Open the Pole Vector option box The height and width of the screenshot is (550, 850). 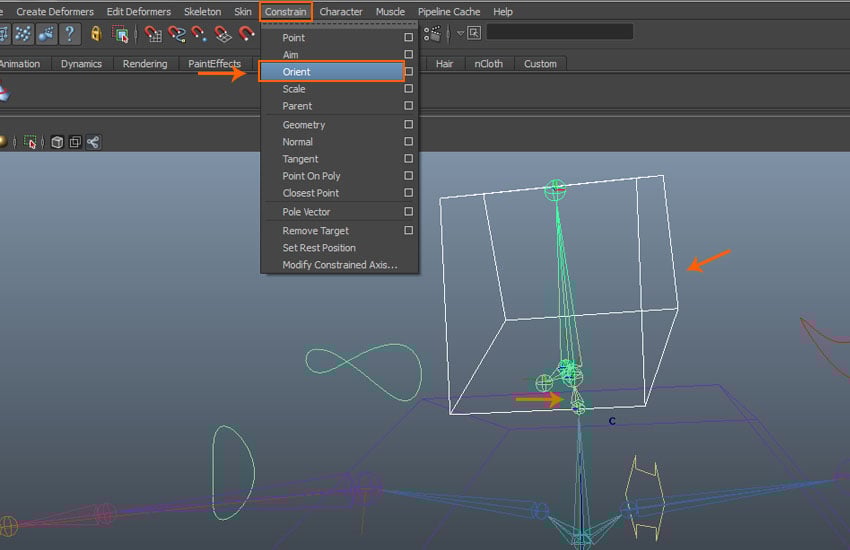click(408, 212)
